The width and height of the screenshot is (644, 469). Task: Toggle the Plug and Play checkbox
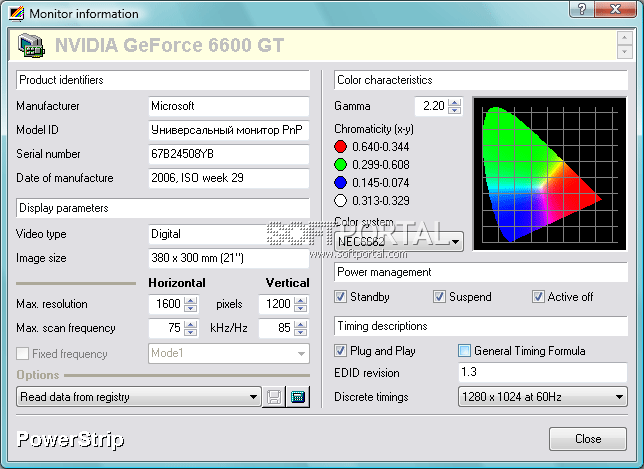pyautogui.click(x=340, y=351)
